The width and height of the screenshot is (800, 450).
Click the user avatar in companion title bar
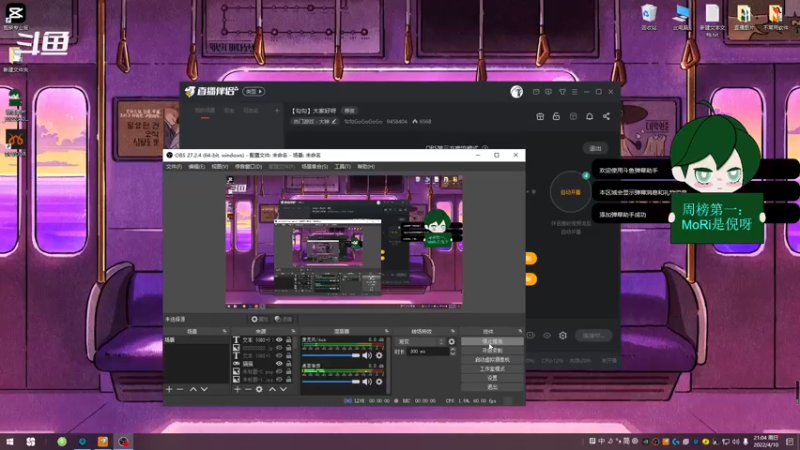point(516,92)
